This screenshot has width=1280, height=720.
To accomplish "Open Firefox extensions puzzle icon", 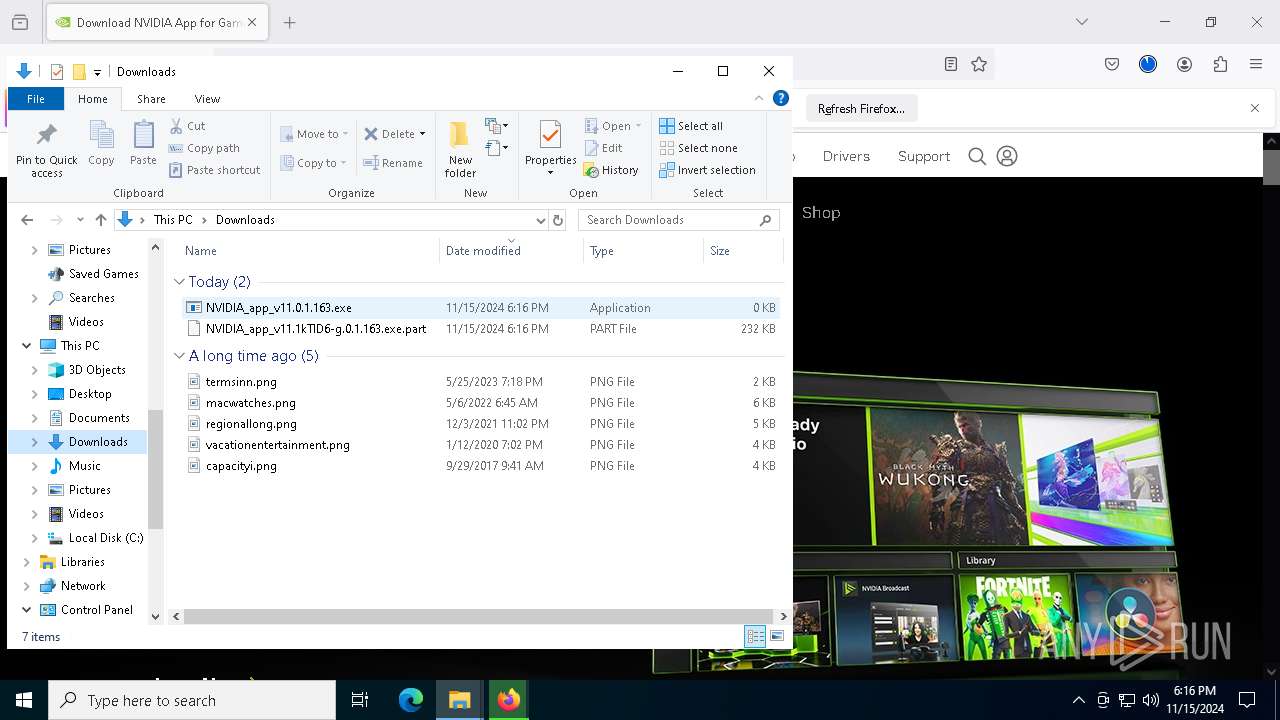I will point(1220,64).
